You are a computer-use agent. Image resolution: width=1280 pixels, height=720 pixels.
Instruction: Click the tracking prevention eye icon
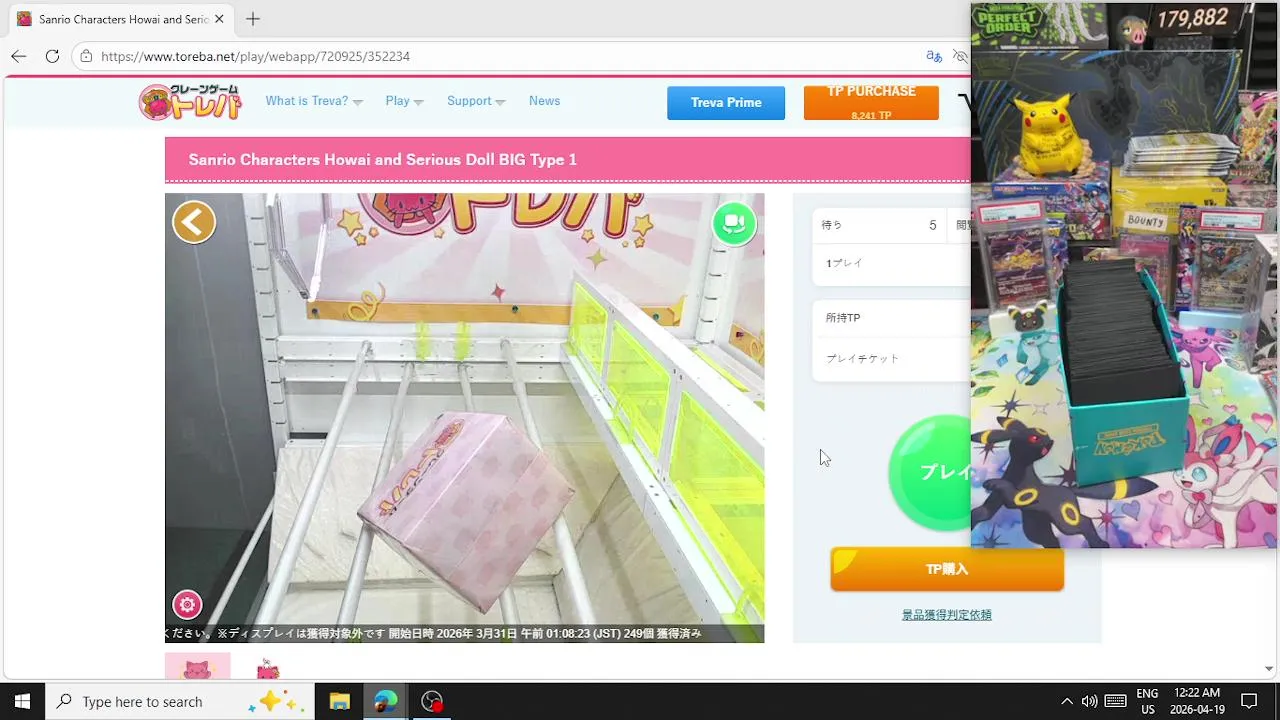click(x=960, y=57)
